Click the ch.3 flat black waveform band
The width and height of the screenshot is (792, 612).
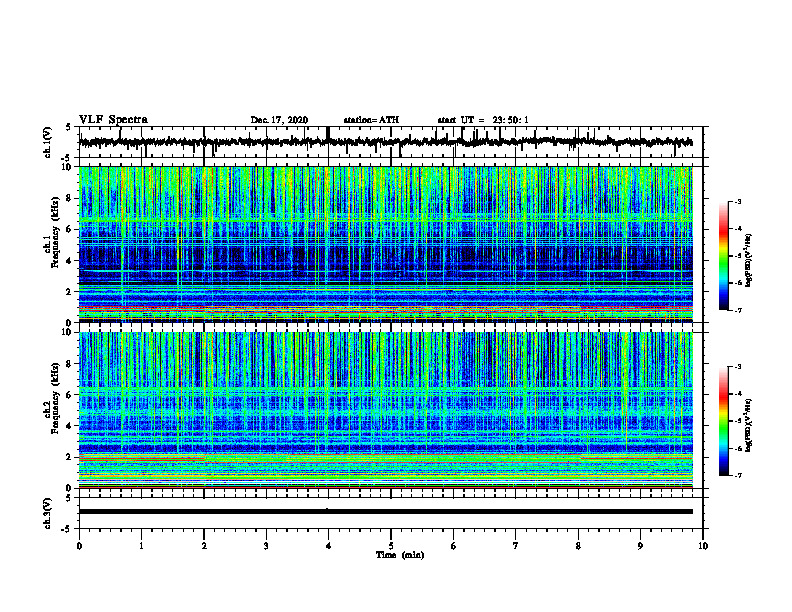[385, 512]
